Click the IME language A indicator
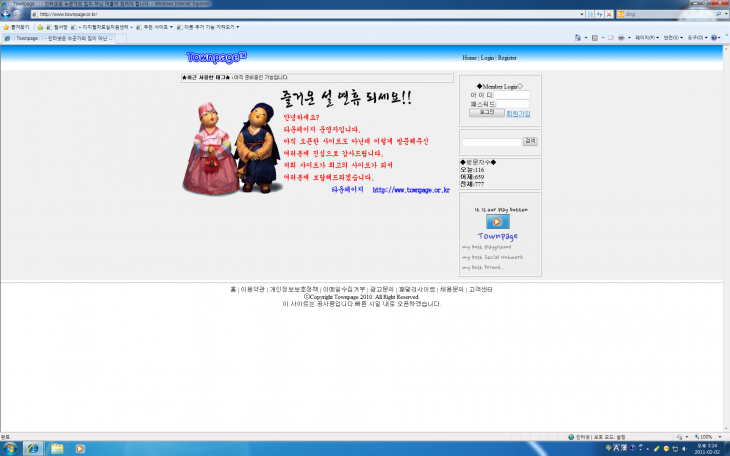Screen dimensions: 730x456 pyautogui.click(x=616, y=448)
